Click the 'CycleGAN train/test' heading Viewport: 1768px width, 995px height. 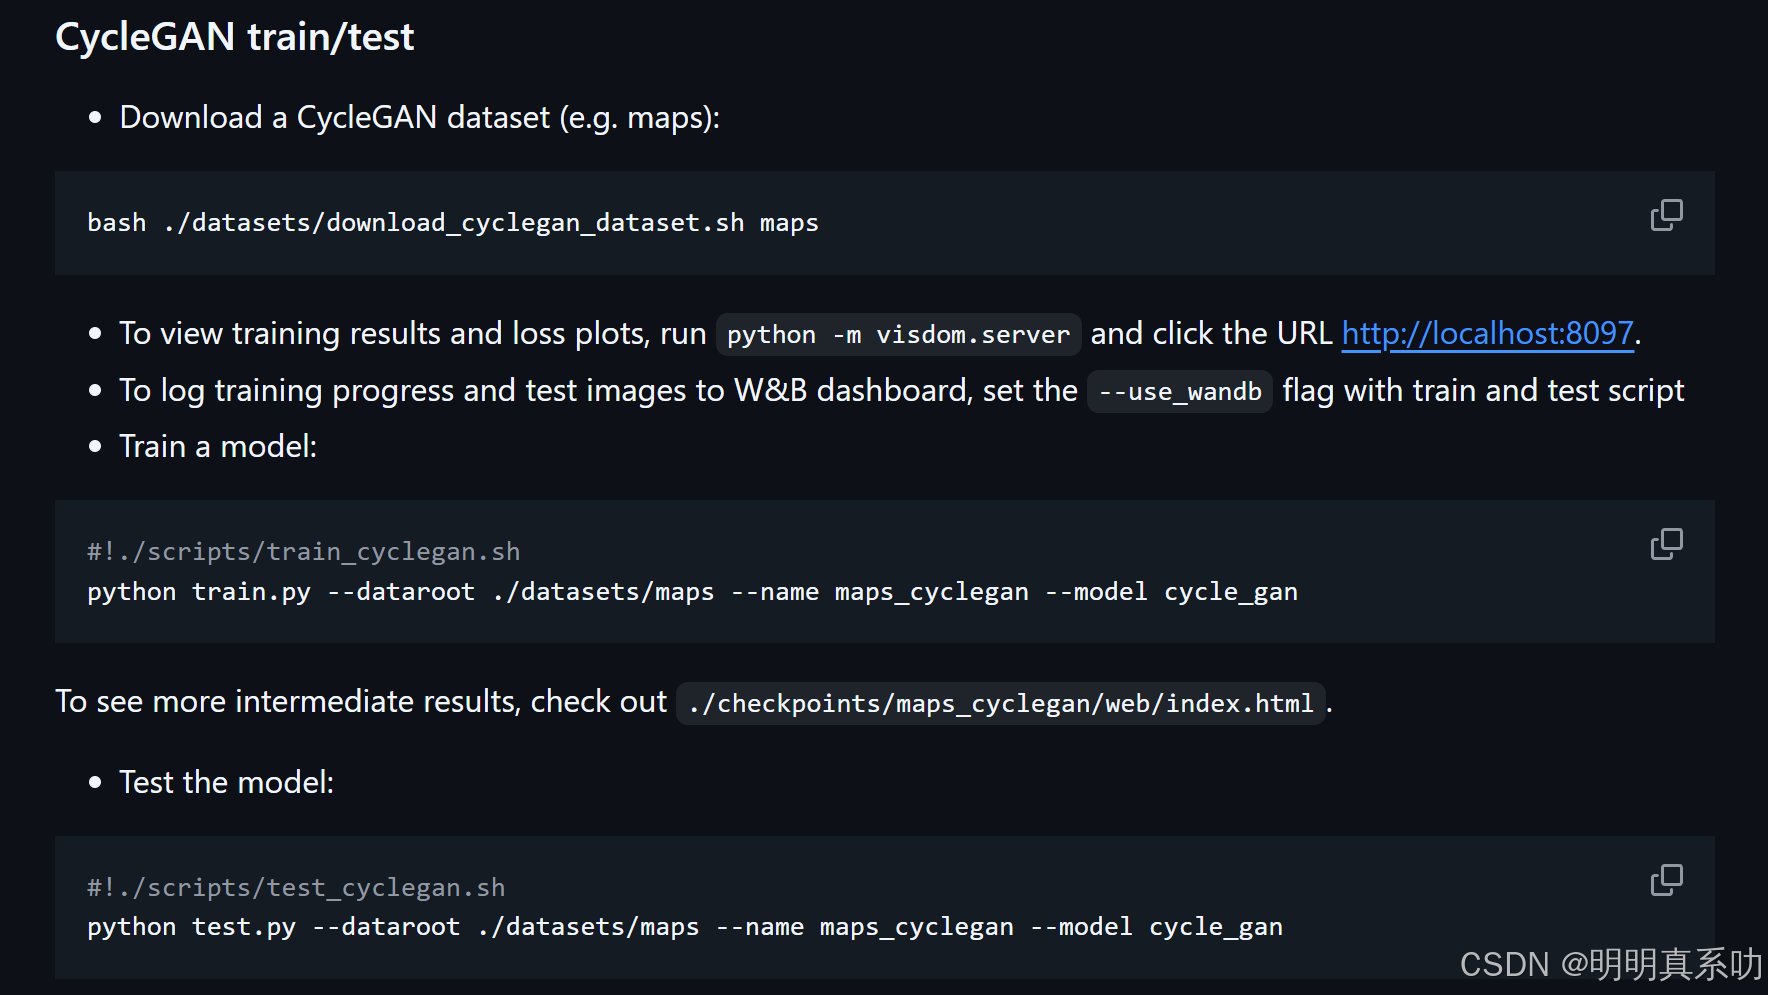pyautogui.click(x=234, y=37)
